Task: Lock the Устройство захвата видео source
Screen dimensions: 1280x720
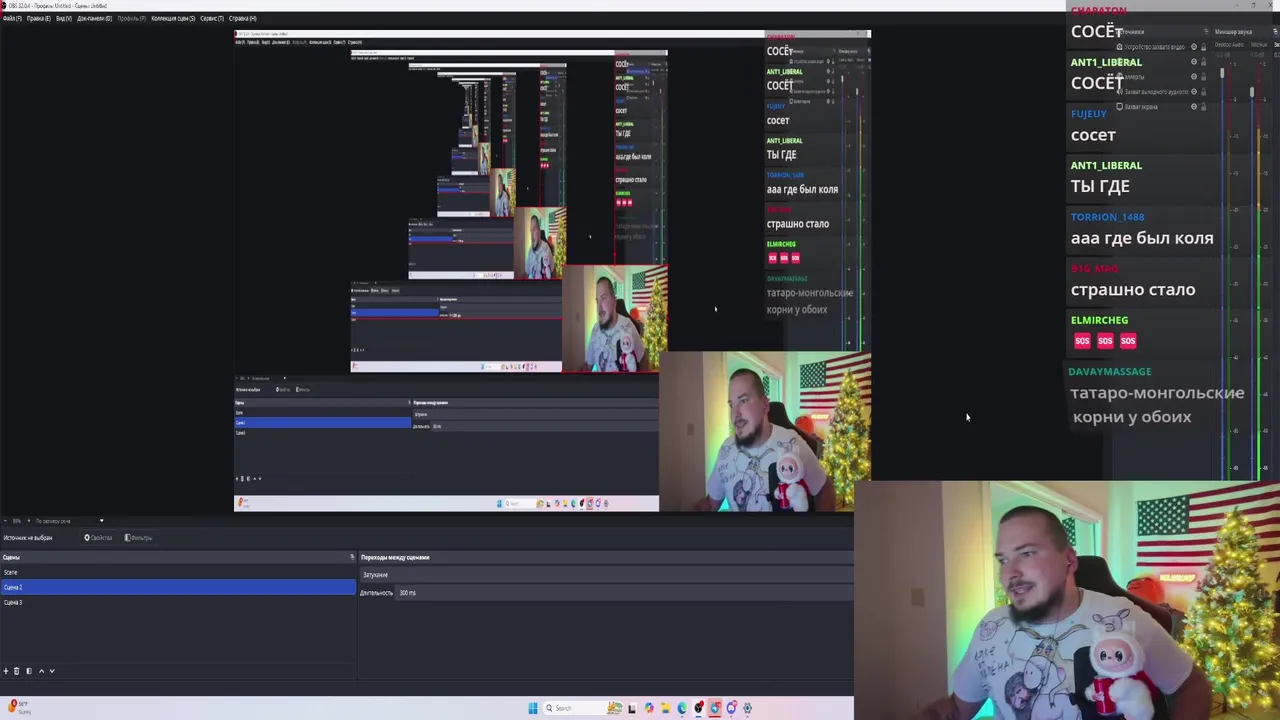Action: coord(1203,47)
